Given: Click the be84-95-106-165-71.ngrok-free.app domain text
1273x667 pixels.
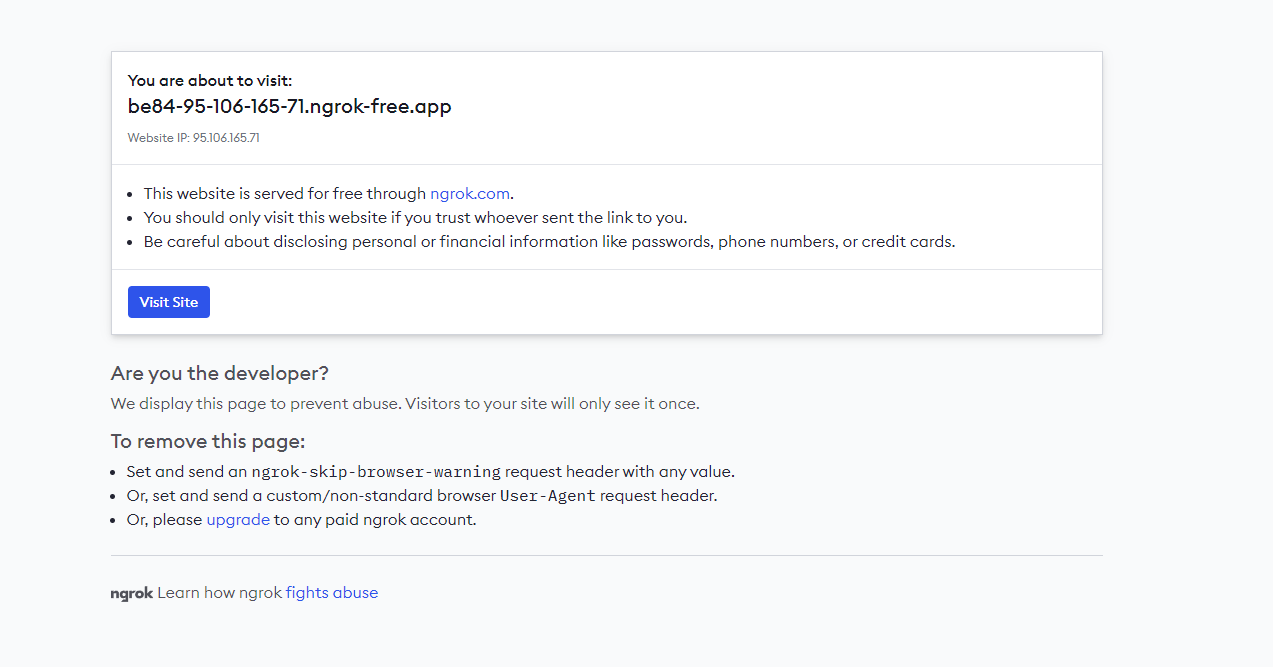Looking at the screenshot, I should click(x=290, y=107).
